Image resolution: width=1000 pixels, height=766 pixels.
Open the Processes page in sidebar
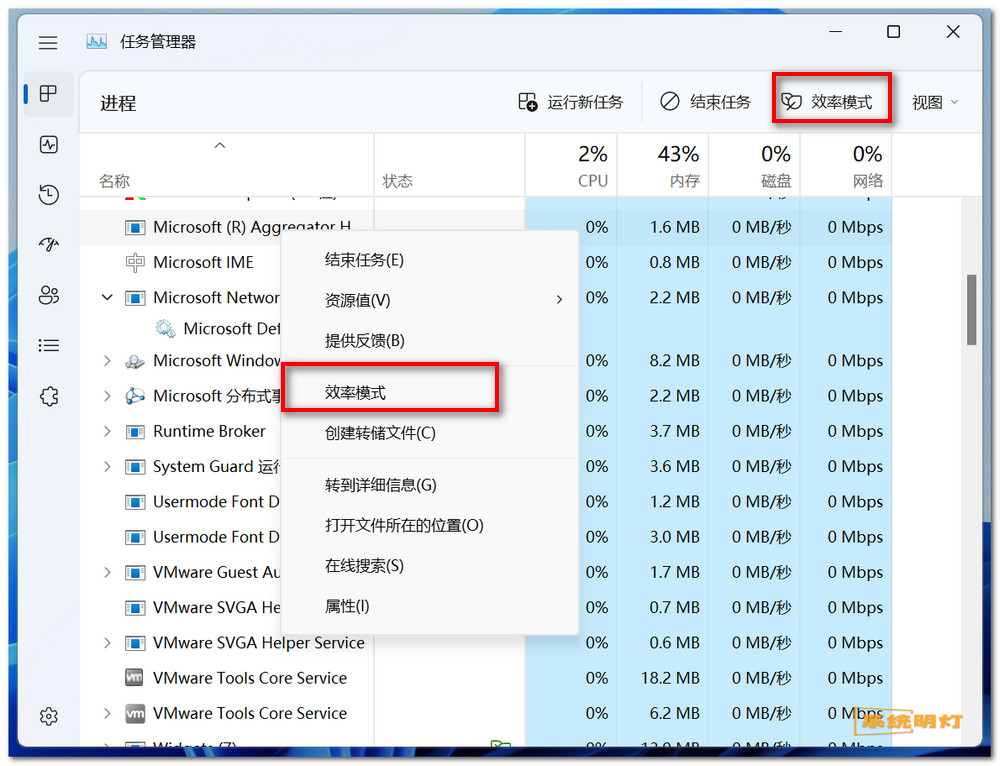coord(48,94)
